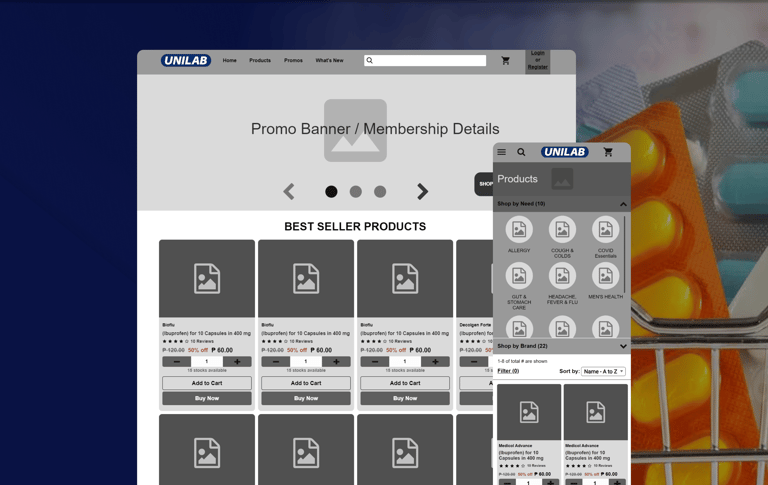Select the MEN'S HEALTH category icon
Screen dimensions: 768x485
click(605, 276)
